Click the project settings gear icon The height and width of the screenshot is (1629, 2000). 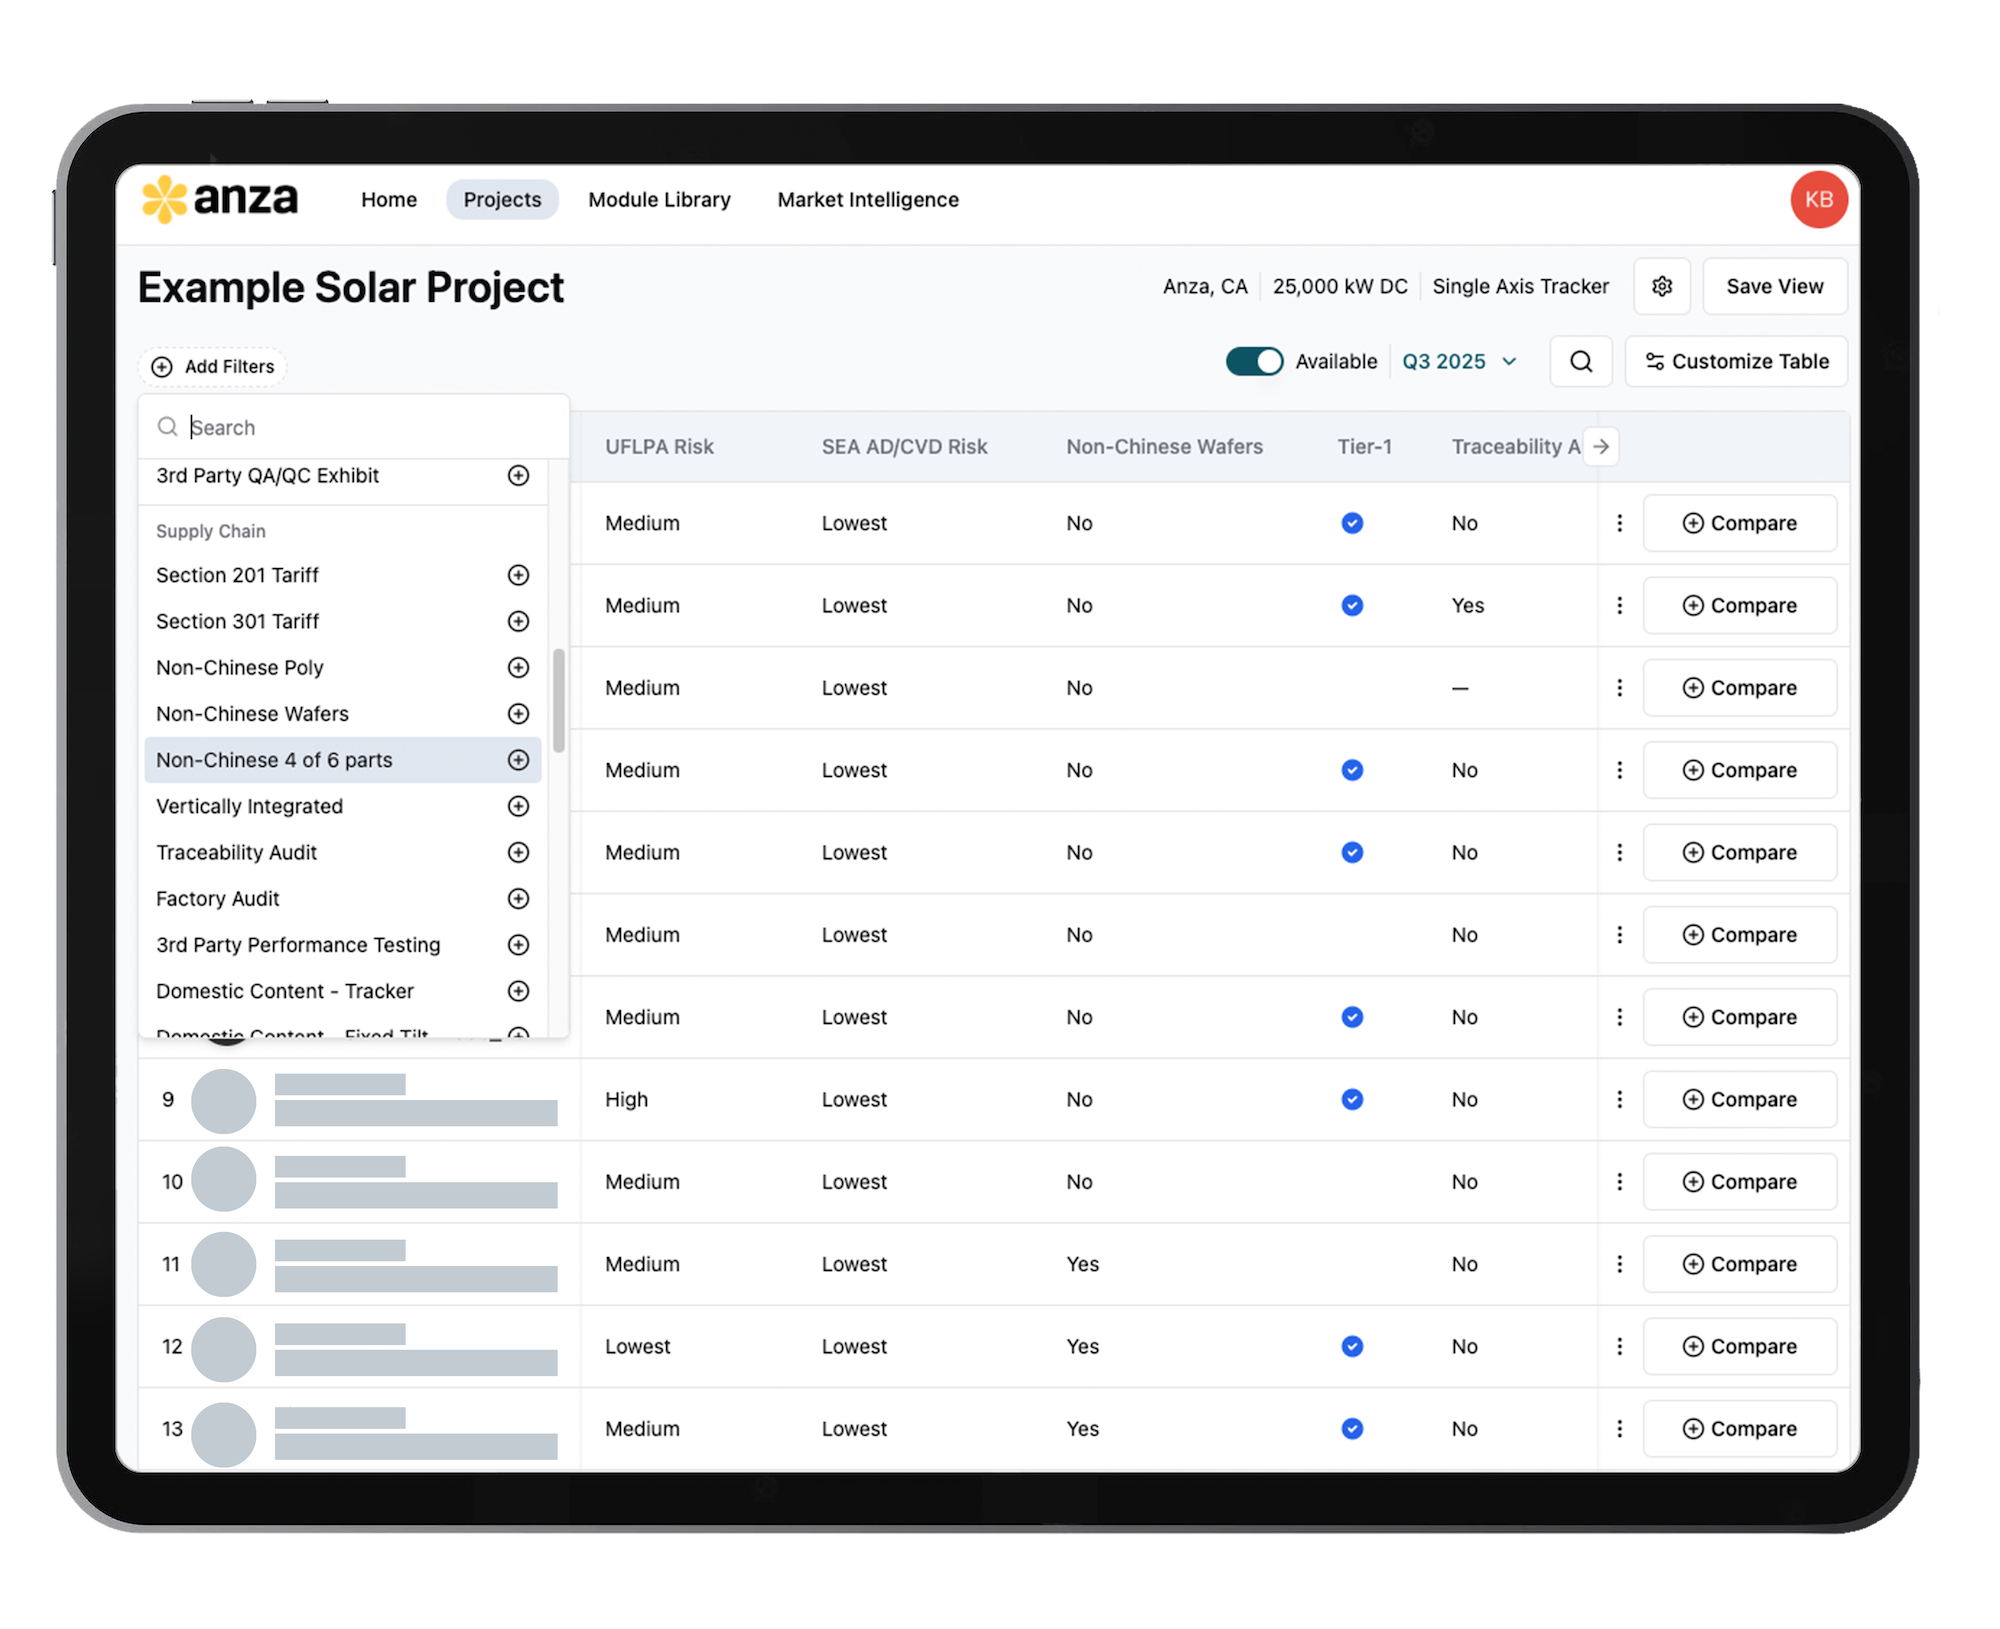click(1662, 286)
